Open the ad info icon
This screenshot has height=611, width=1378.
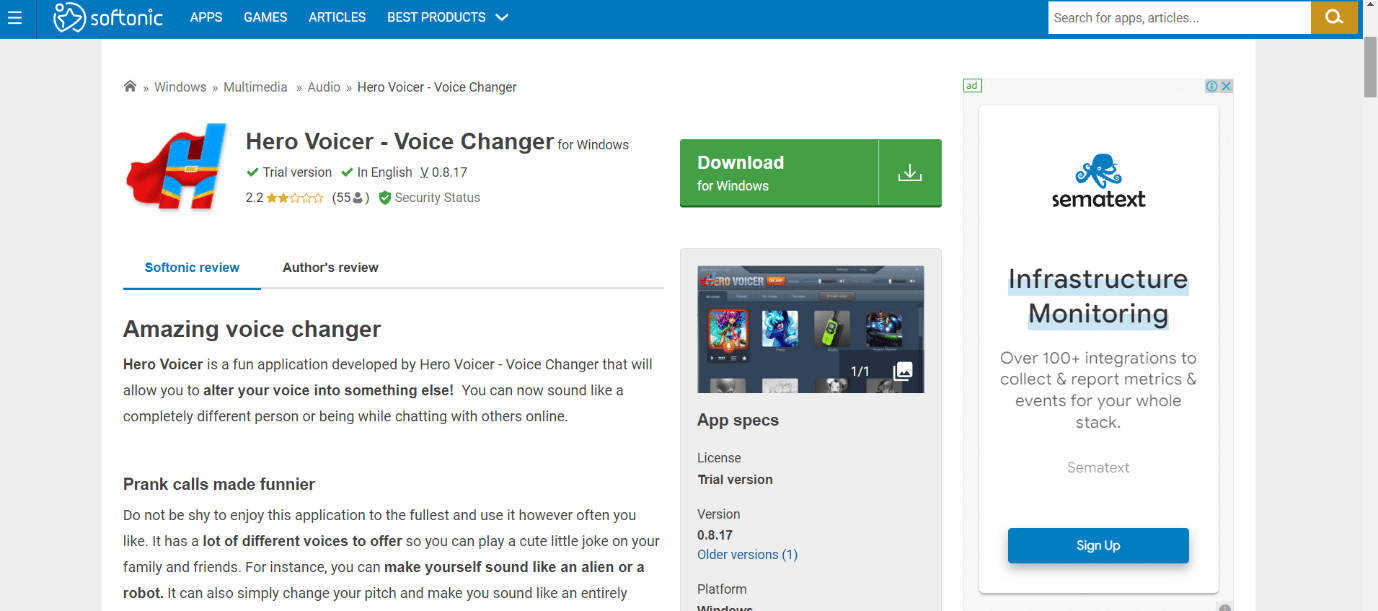click(x=1211, y=86)
